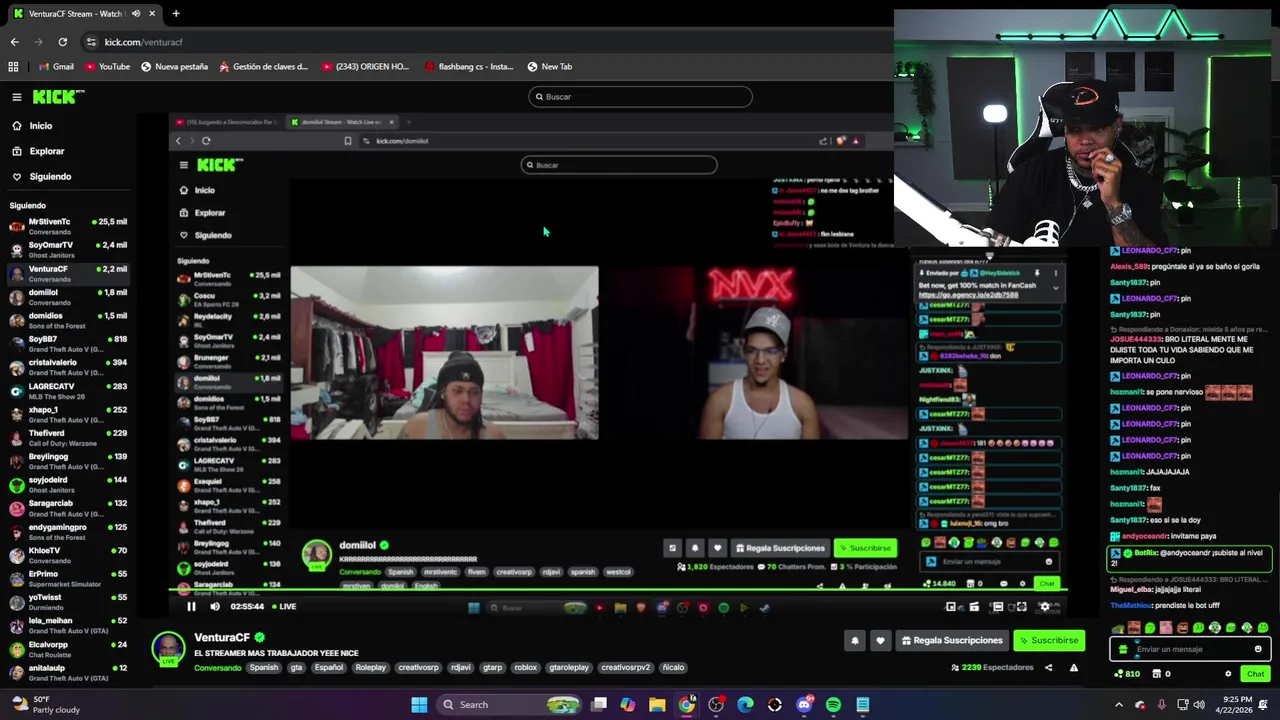Screen dimensions: 1280x720
Task: Open anitalaulp channel in sidebar
Action: (68, 673)
